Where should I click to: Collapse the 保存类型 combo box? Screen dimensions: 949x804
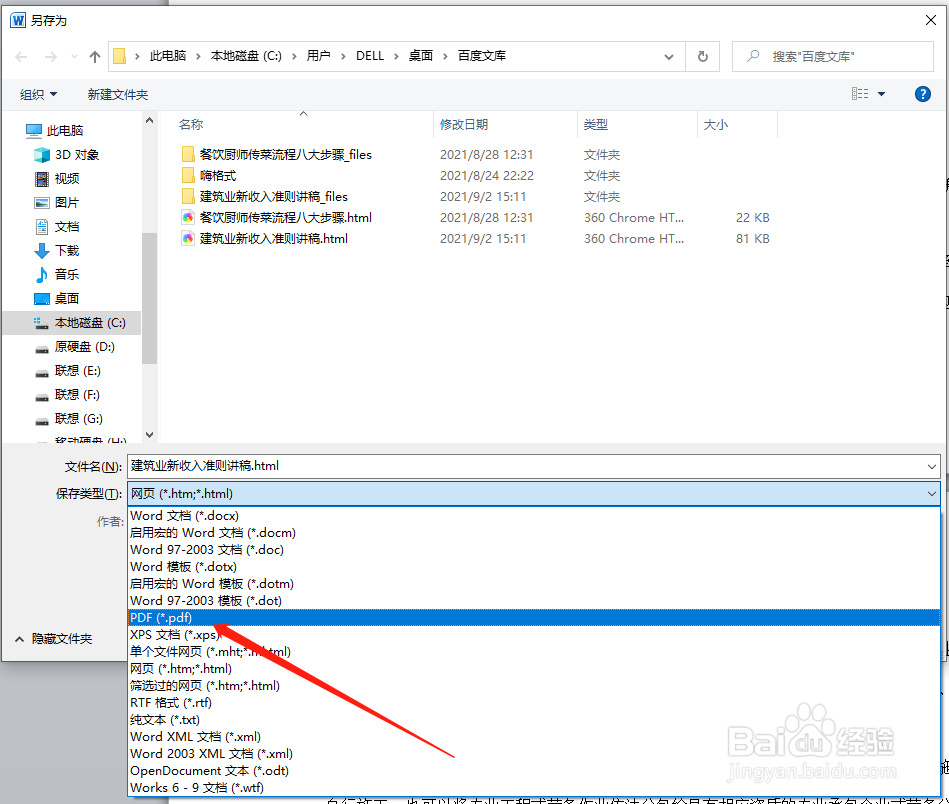(x=931, y=494)
